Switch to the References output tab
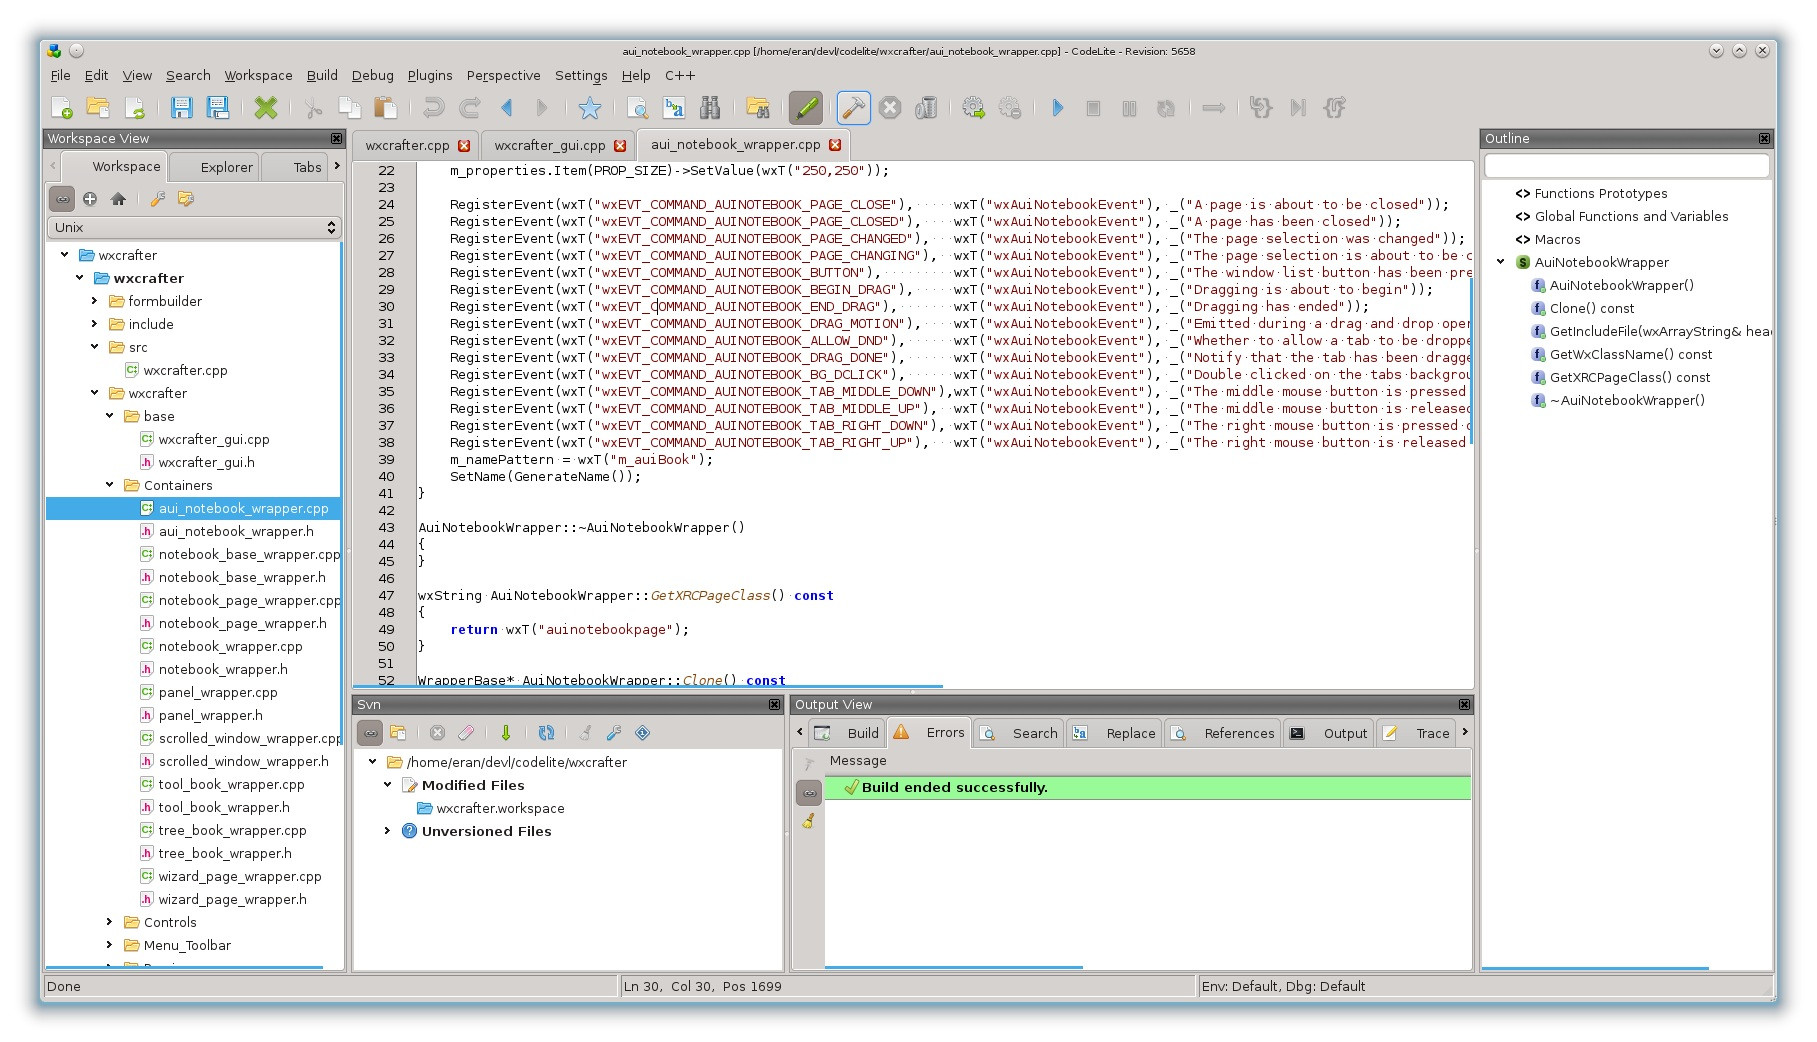The width and height of the screenshot is (1817, 1042). 1226,733
